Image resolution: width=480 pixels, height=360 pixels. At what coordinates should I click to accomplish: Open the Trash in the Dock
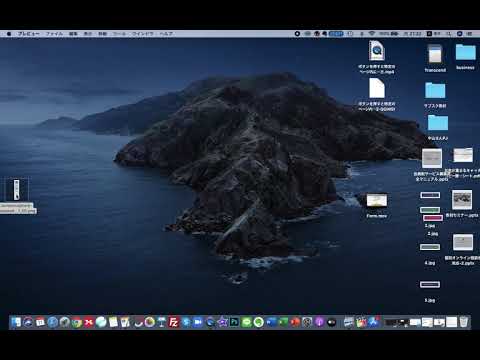click(464, 322)
